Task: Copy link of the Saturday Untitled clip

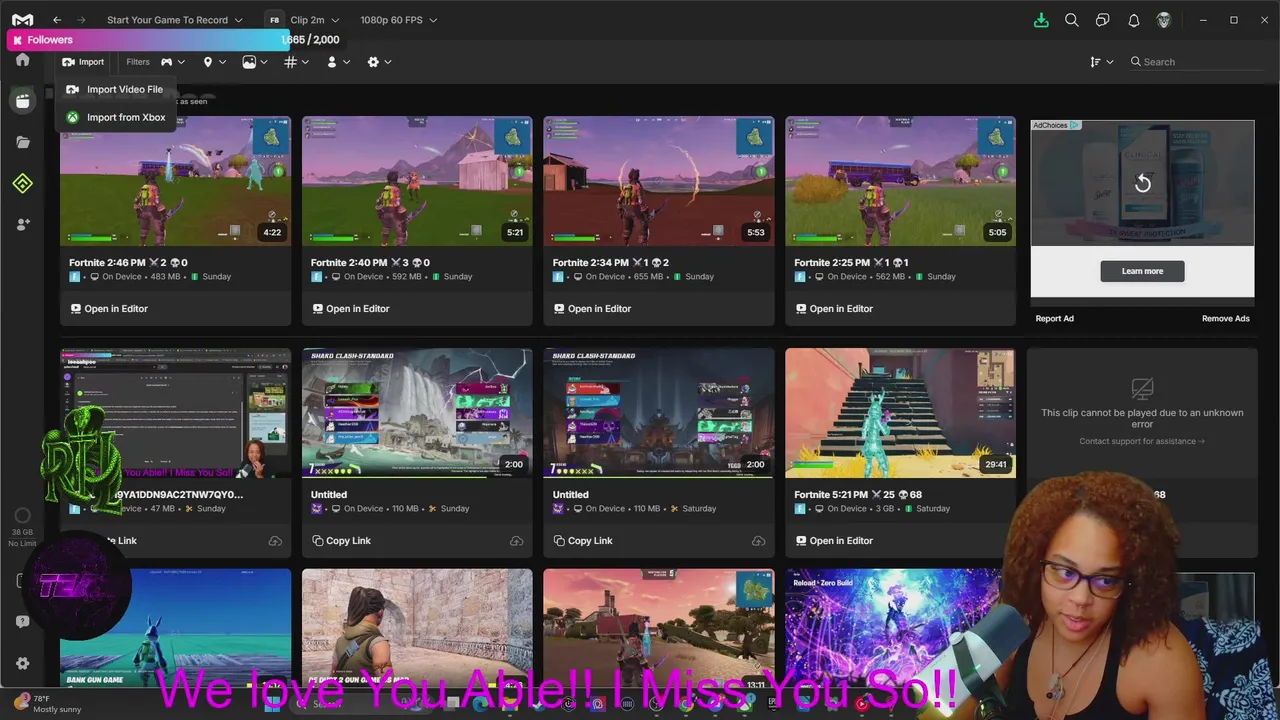Action: click(x=583, y=541)
